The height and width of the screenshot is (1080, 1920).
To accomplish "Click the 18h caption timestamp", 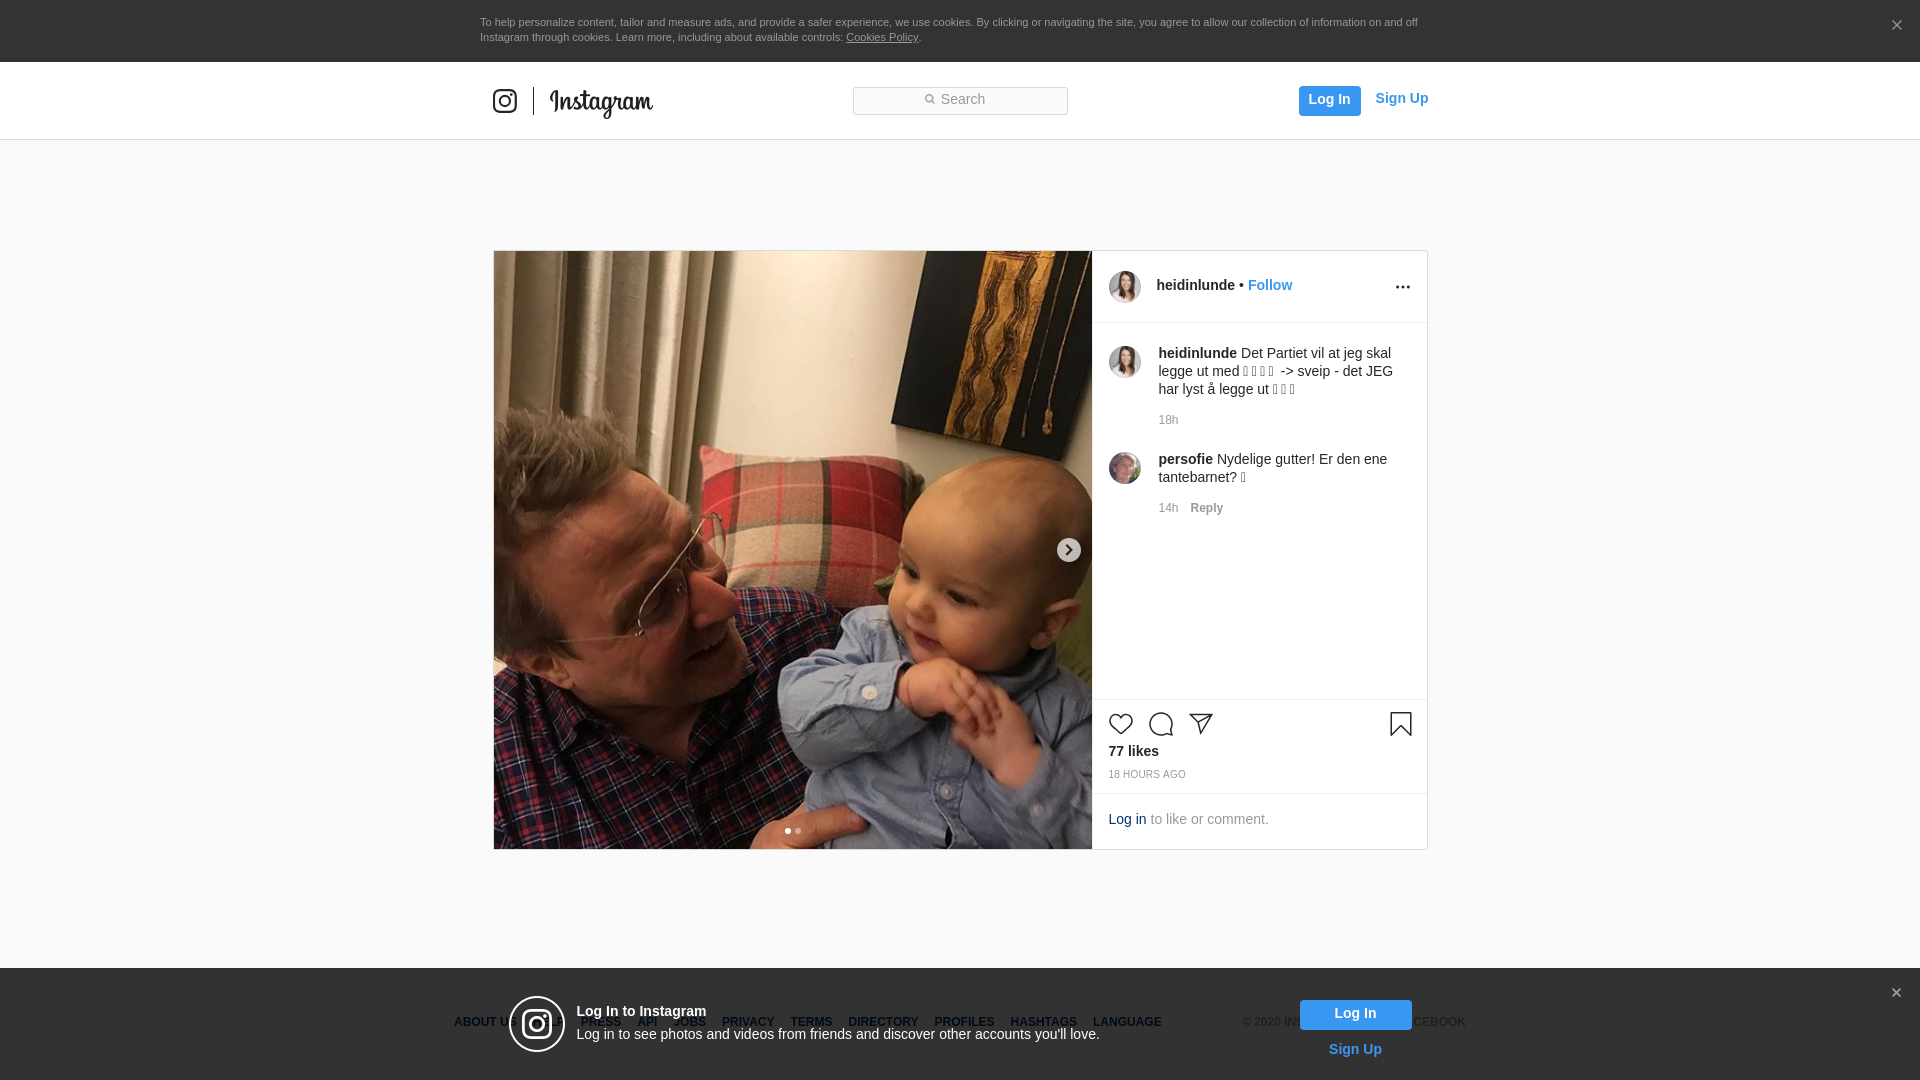I will (1169, 420).
